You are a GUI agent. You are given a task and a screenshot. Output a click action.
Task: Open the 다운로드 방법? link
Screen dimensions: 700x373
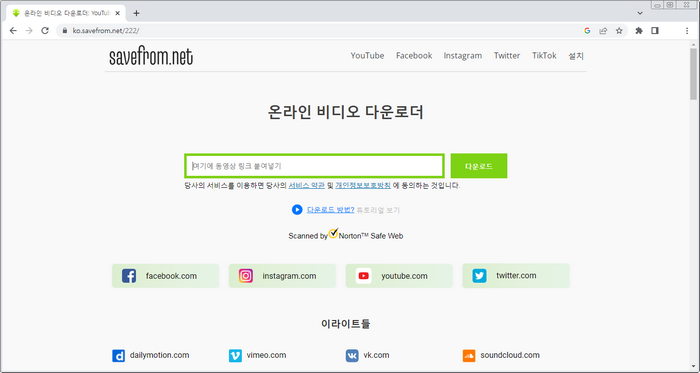[x=330, y=210]
